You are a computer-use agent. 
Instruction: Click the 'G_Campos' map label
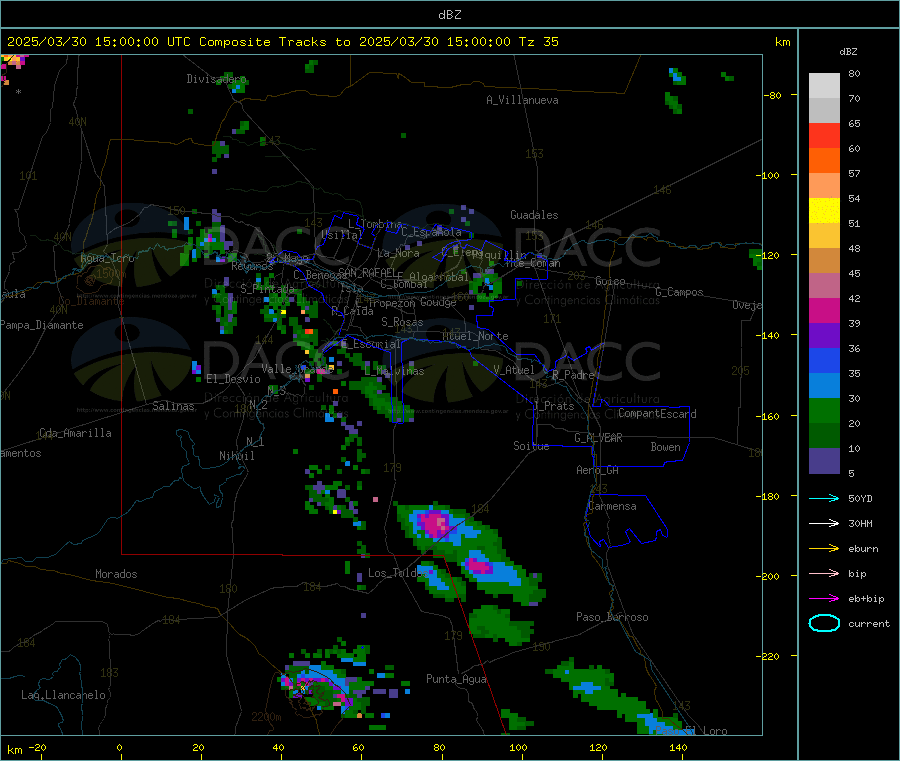(x=680, y=292)
